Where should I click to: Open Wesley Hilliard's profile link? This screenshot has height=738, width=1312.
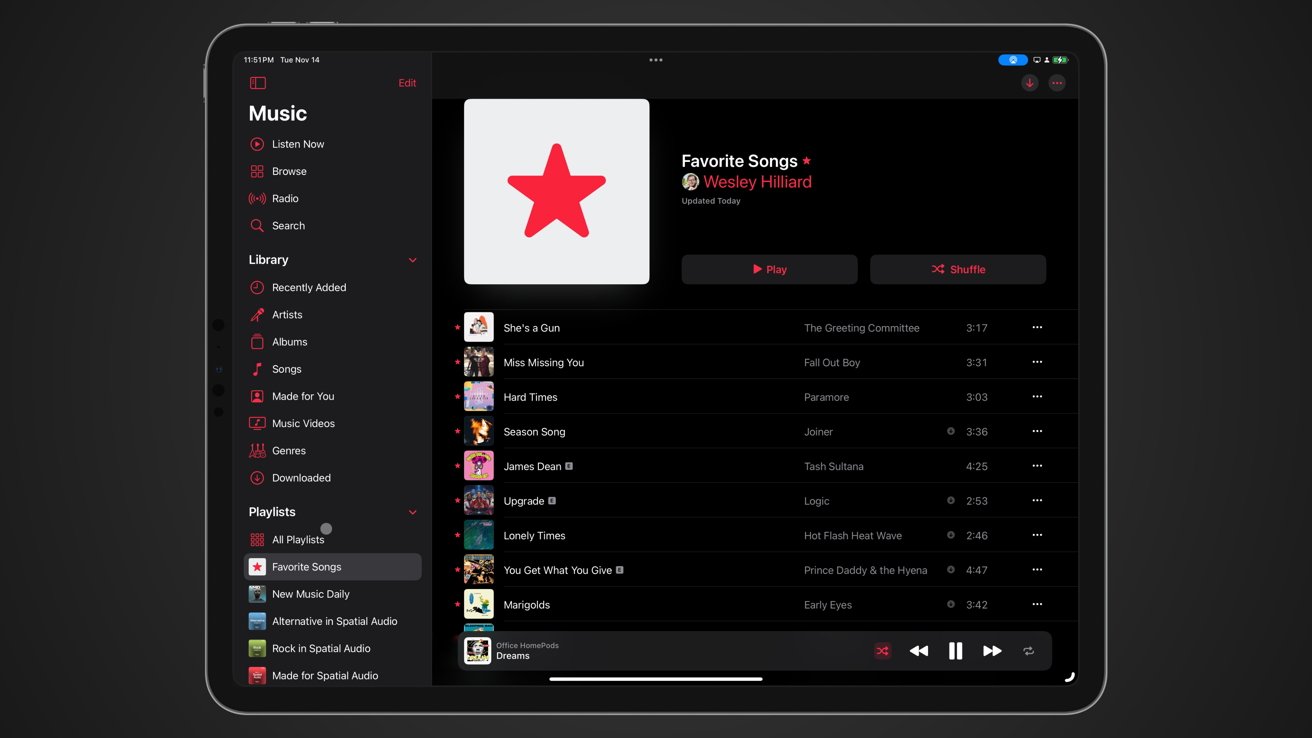tap(757, 181)
